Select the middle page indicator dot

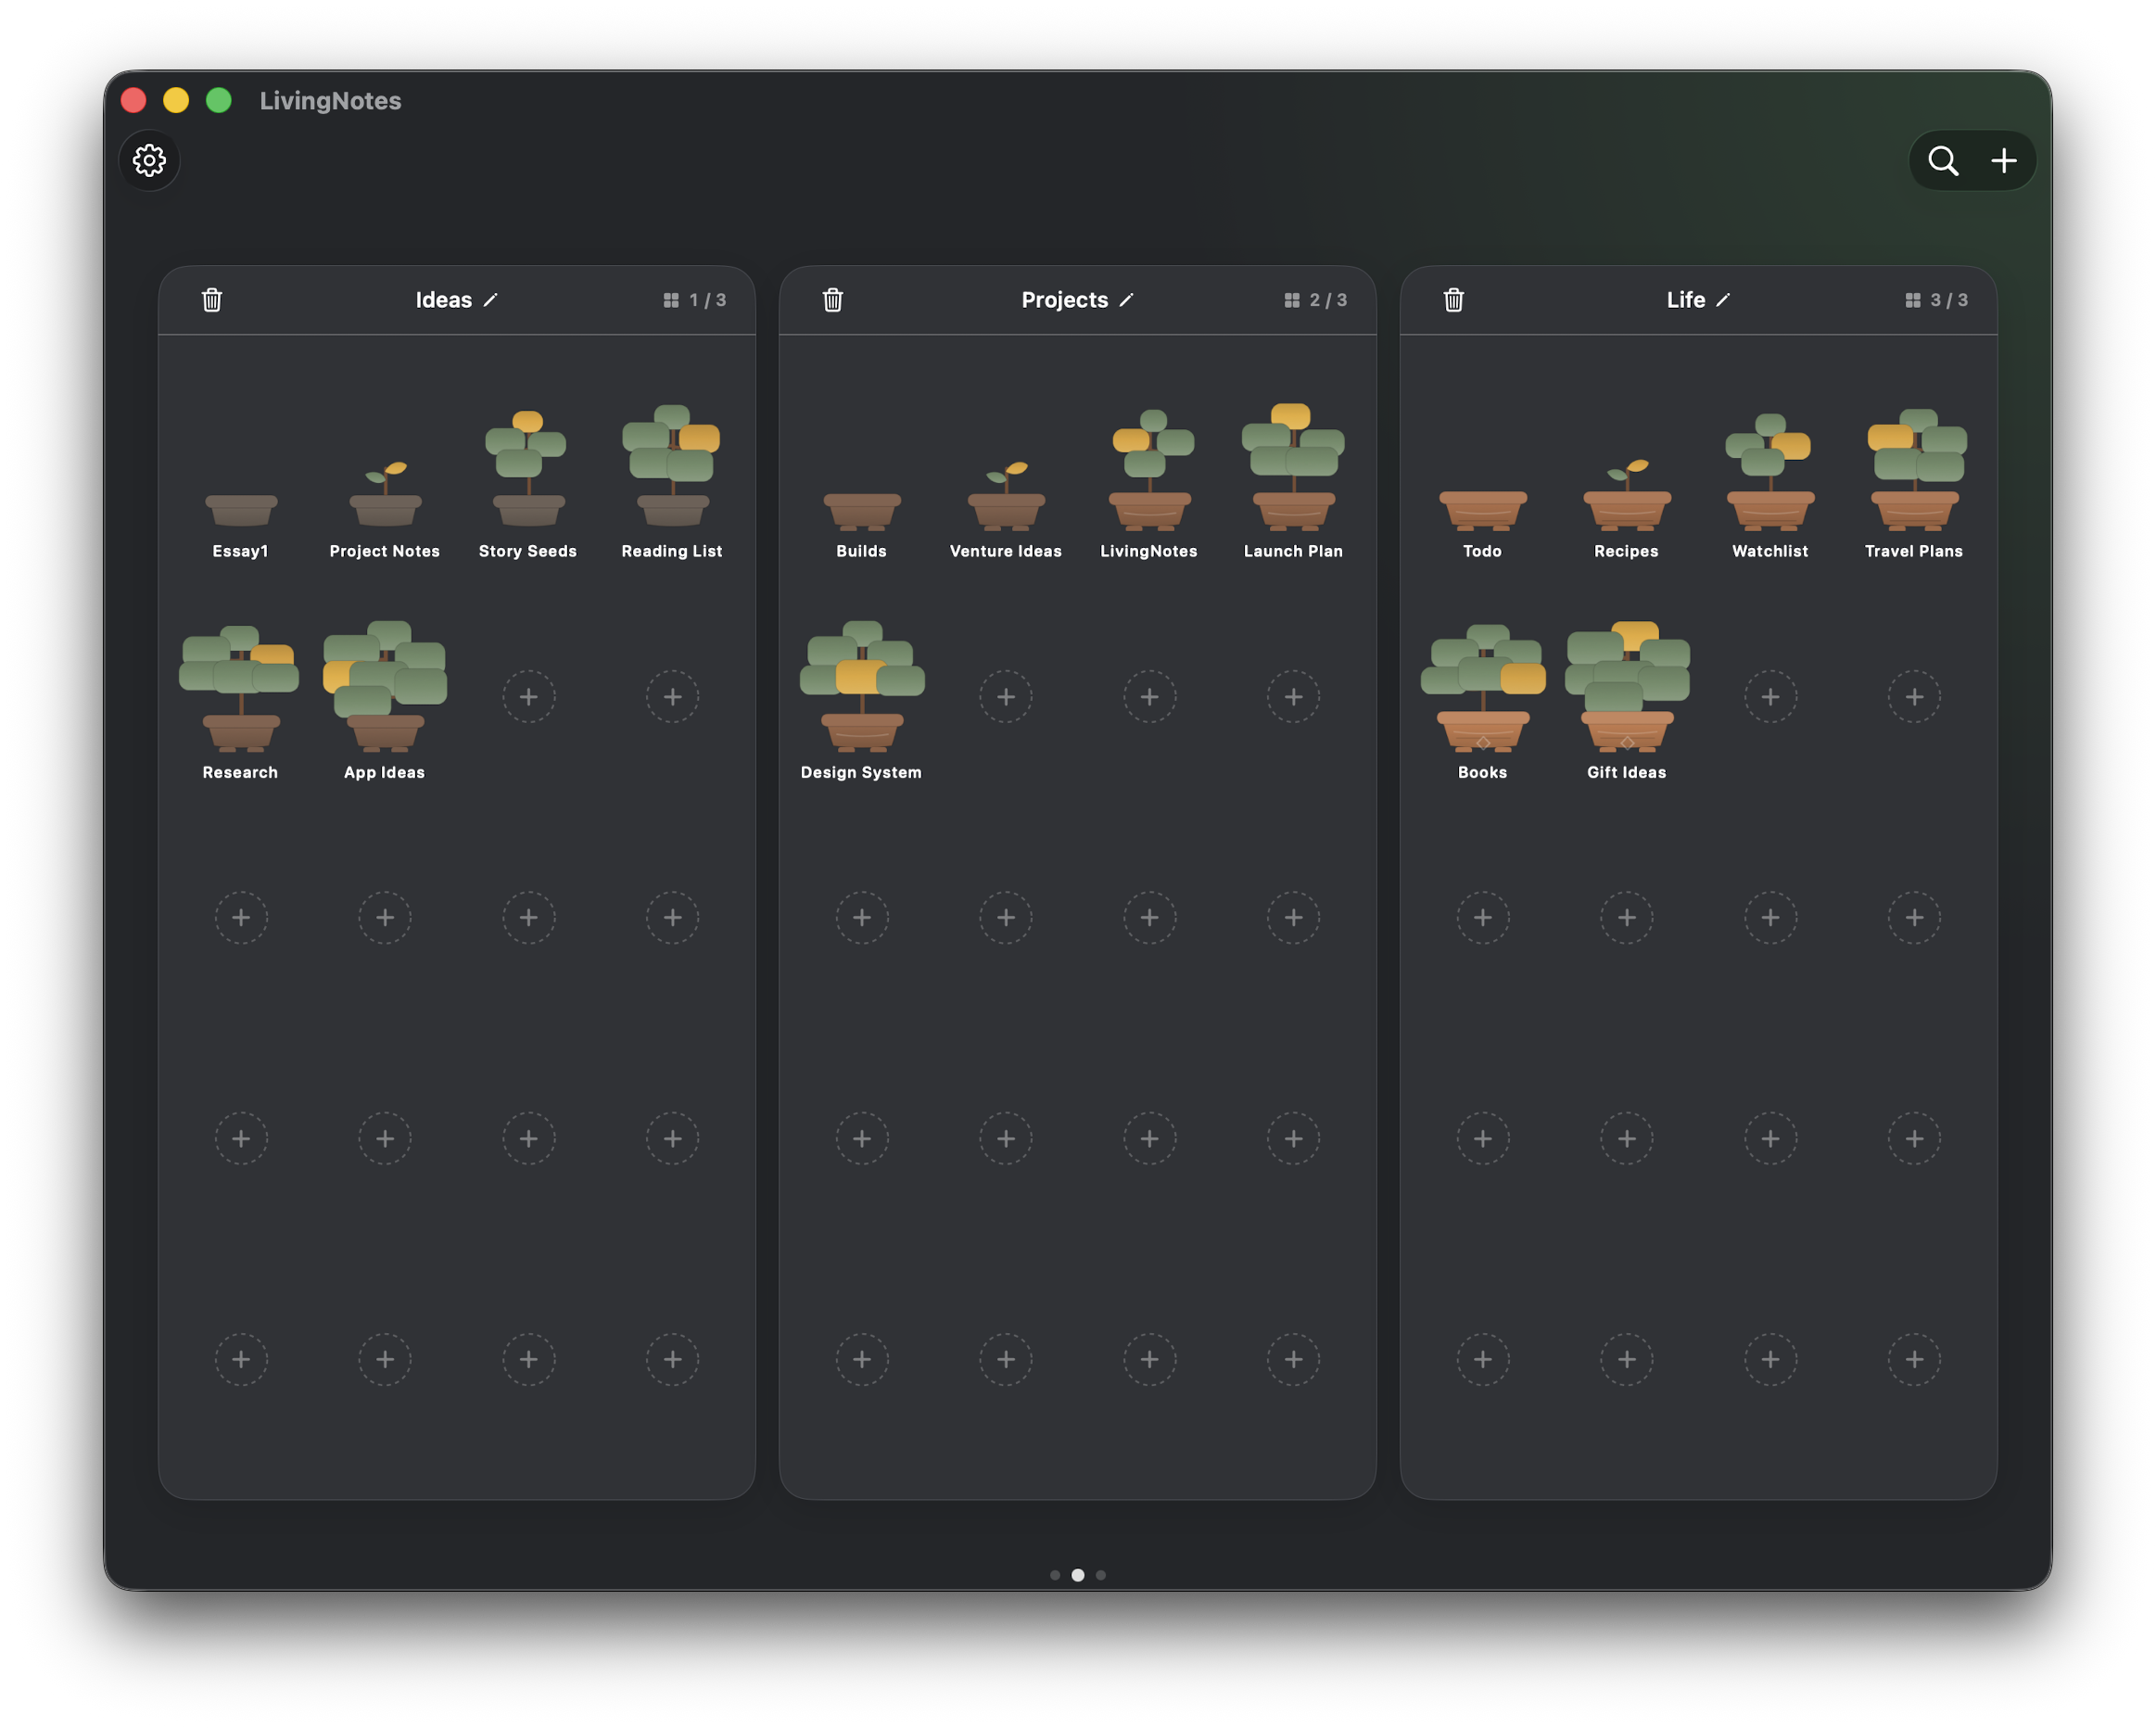coord(1078,1575)
